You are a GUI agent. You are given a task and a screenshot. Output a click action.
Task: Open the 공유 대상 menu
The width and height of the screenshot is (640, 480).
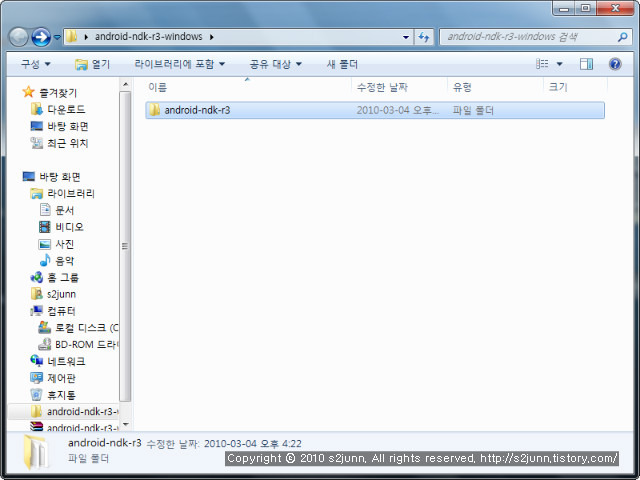[276, 64]
